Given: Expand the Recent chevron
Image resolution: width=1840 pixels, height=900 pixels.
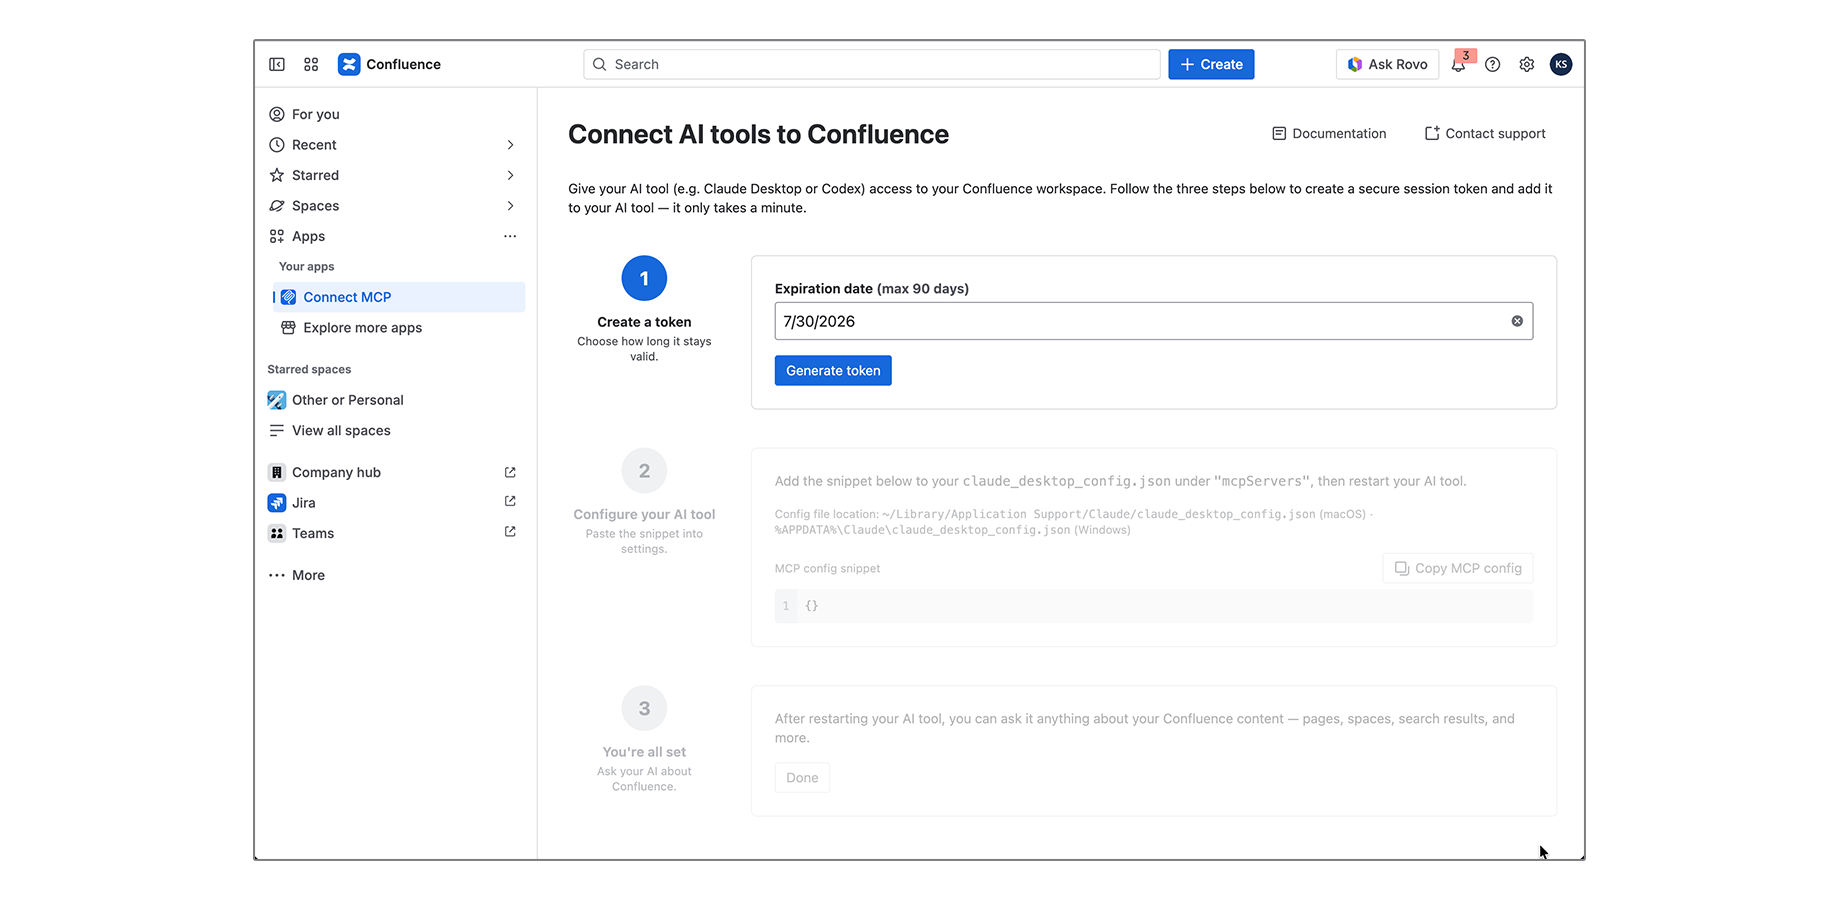Looking at the screenshot, I should pyautogui.click(x=510, y=145).
